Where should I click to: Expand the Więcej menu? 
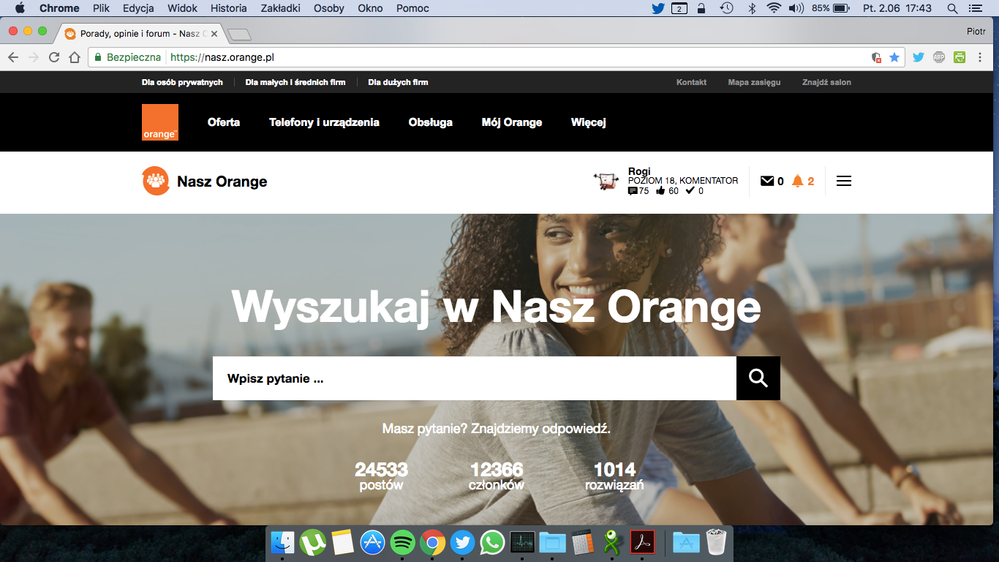point(588,122)
